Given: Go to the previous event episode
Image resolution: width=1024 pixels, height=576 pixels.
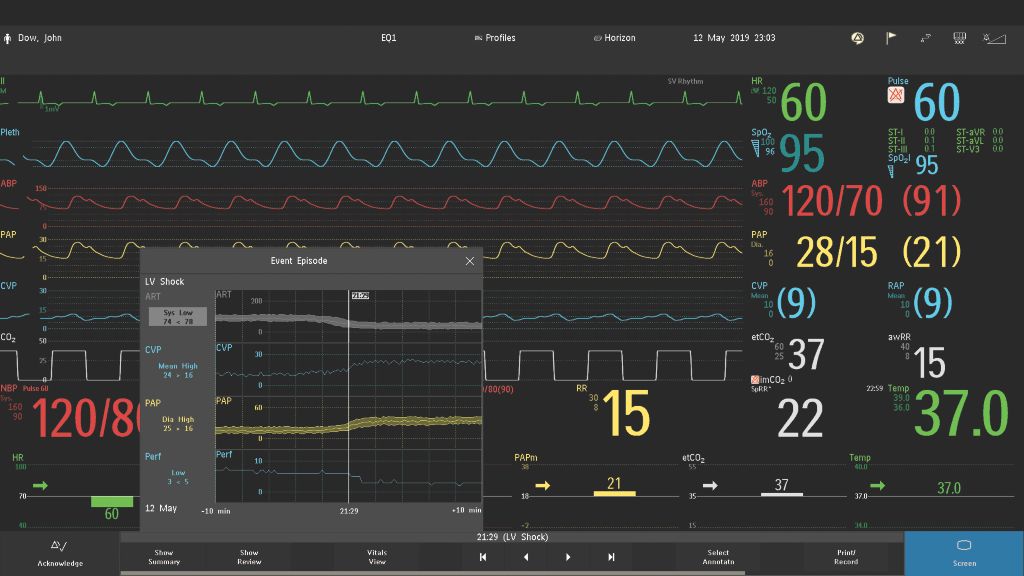Looking at the screenshot, I should [x=526, y=557].
